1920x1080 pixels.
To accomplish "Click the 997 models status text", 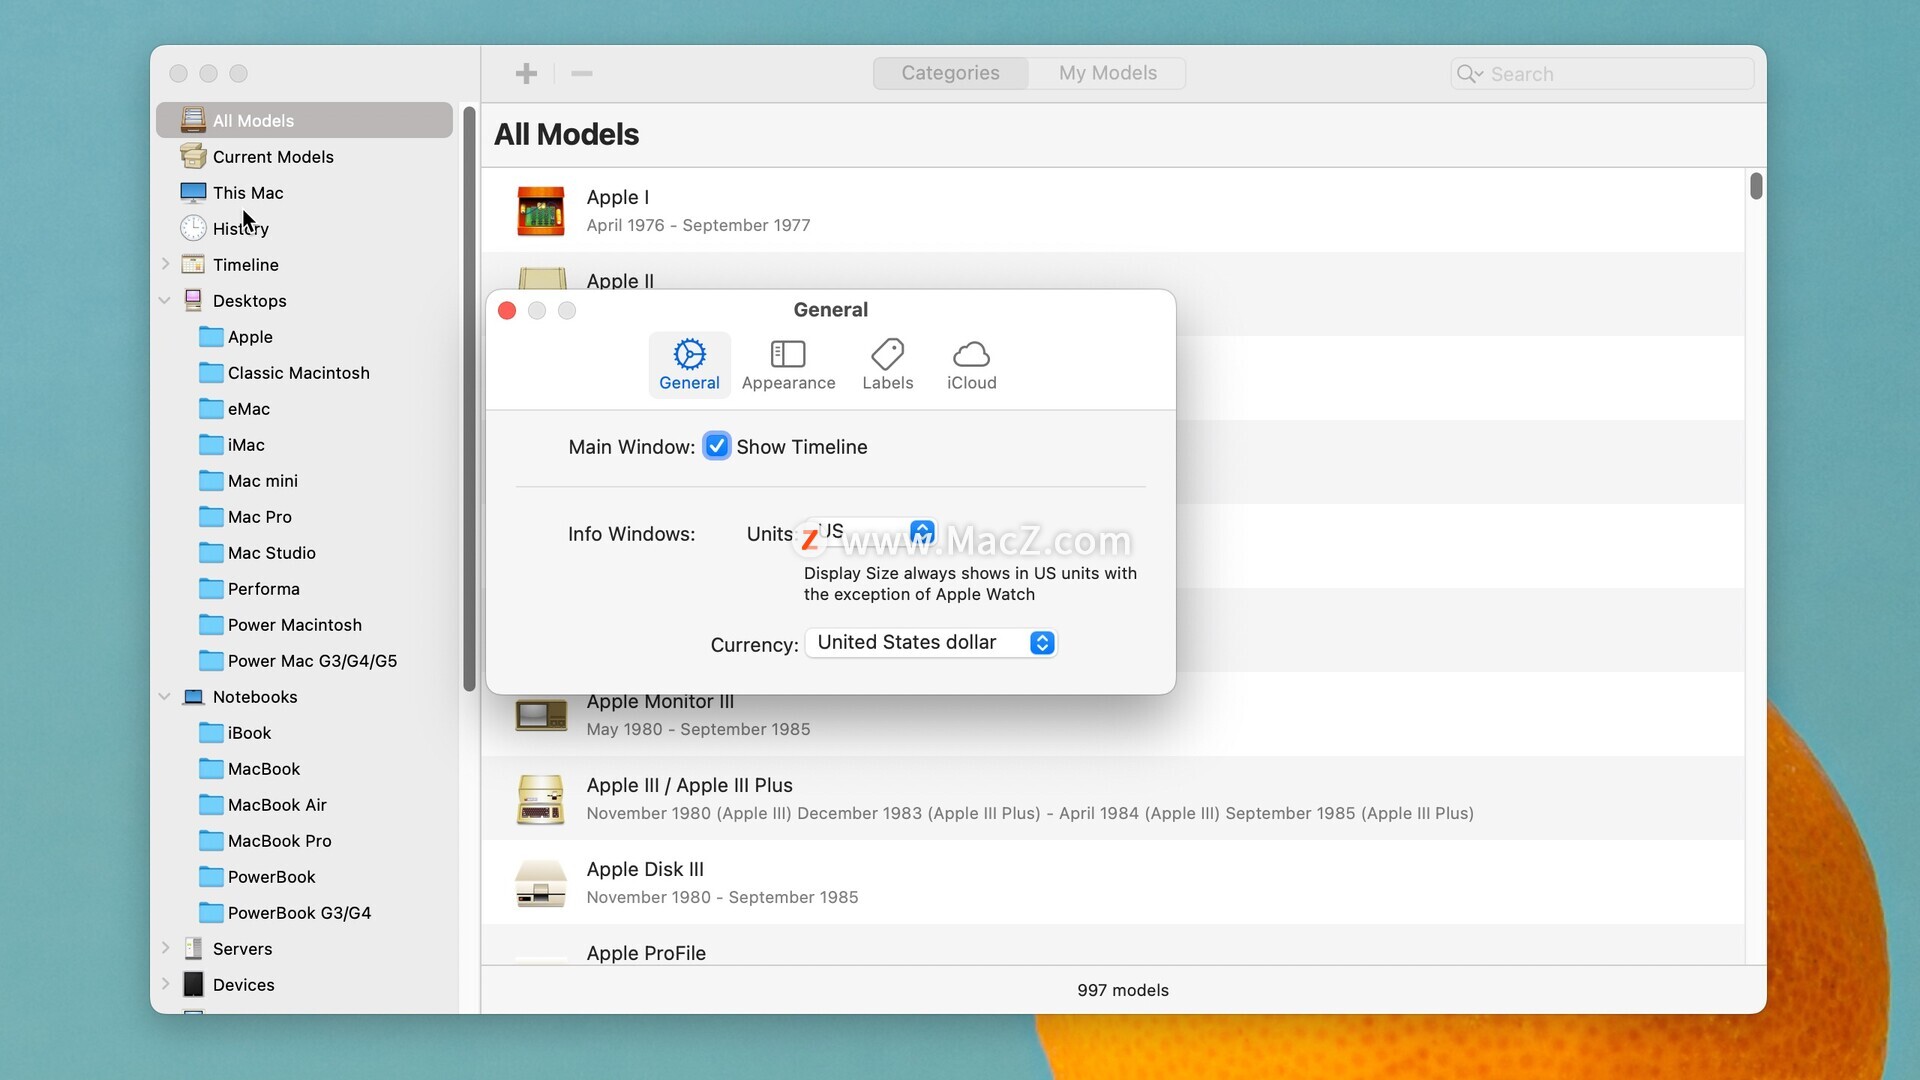I will pyautogui.click(x=1123, y=990).
